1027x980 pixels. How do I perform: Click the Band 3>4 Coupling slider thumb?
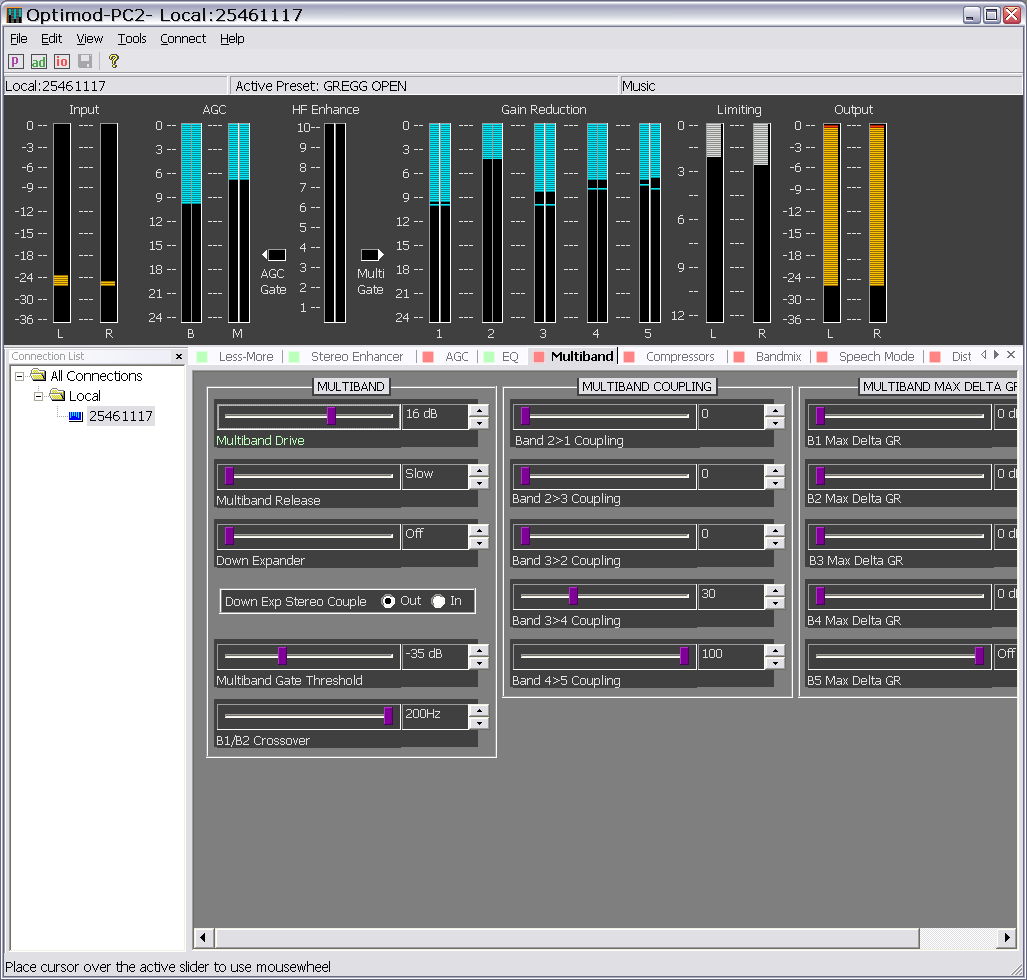(x=574, y=595)
